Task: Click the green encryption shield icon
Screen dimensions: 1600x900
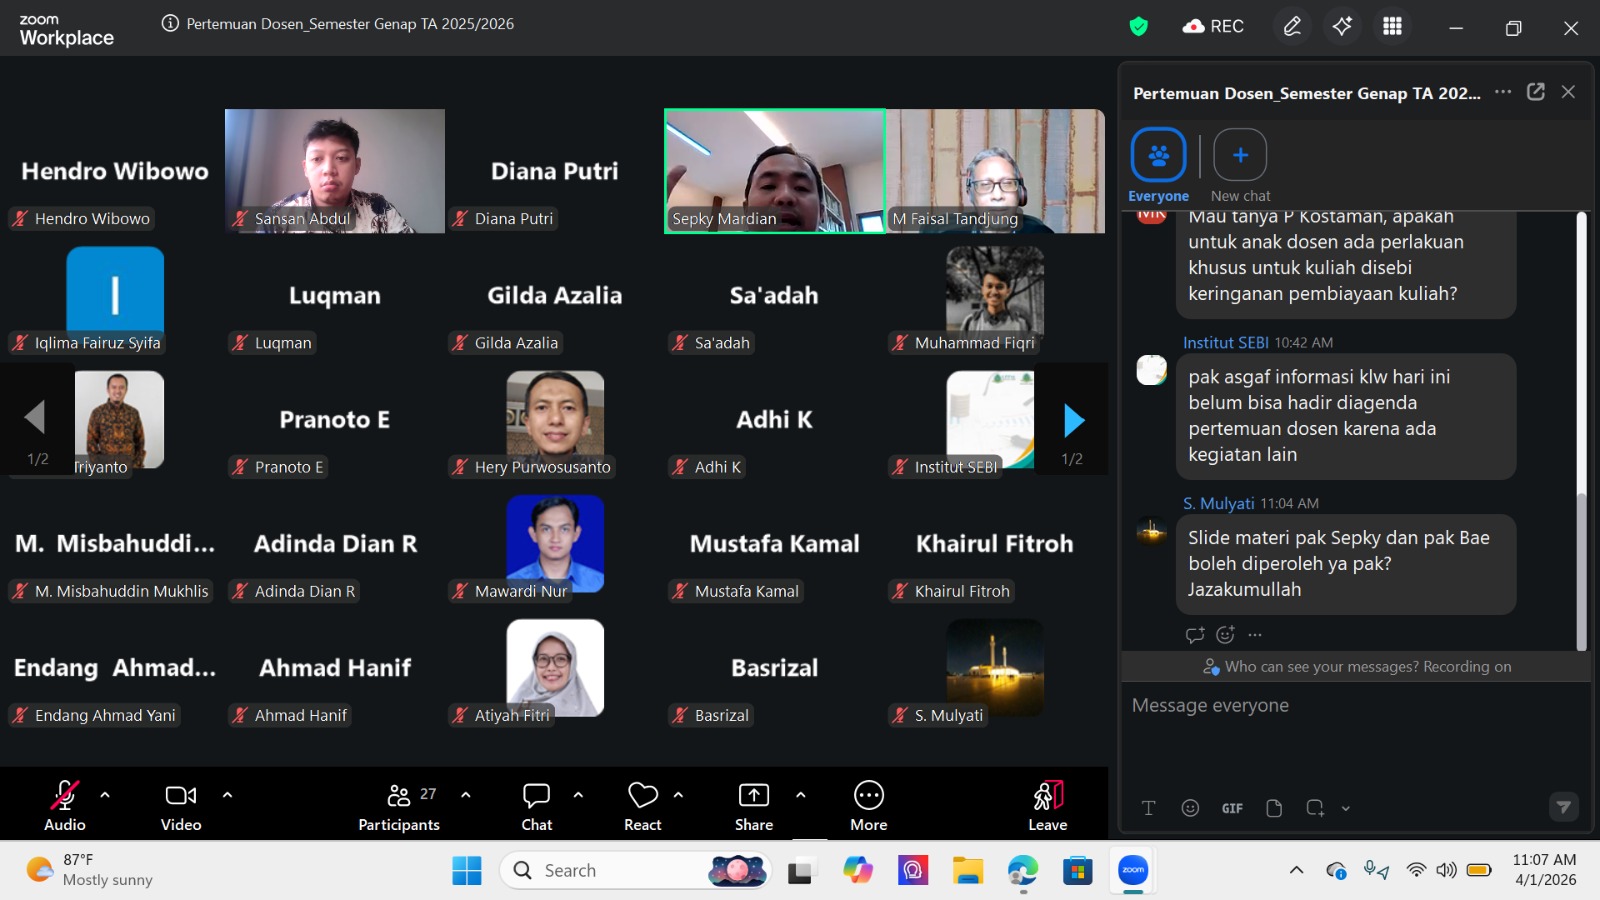Action: pos(1138,27)
